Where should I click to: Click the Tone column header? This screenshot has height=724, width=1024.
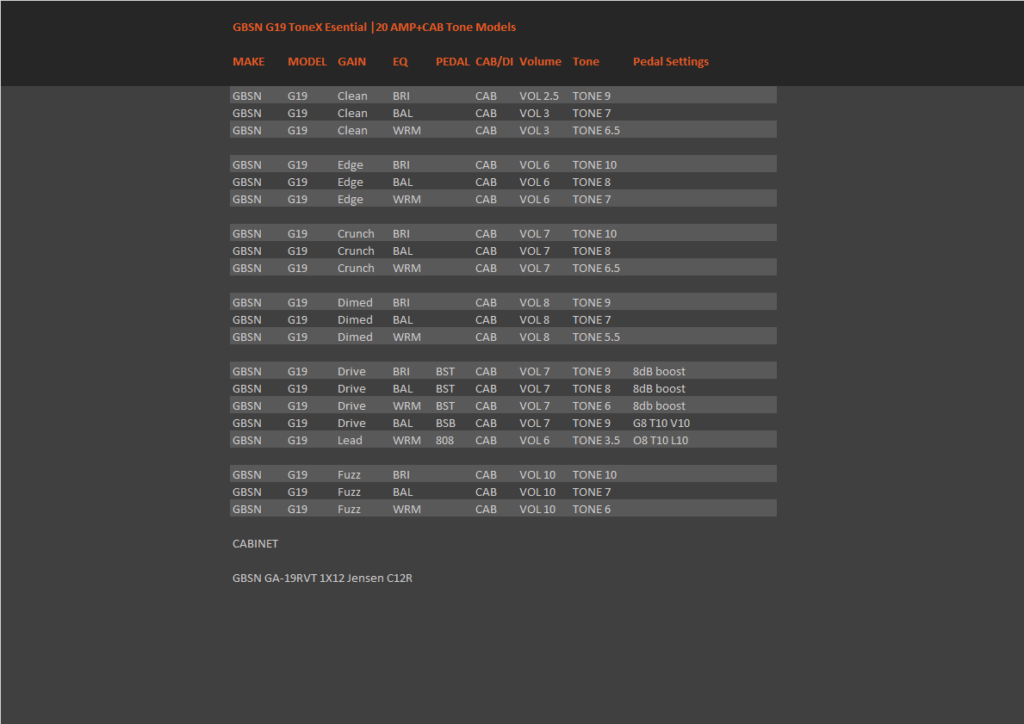click(x=586, y=61)
